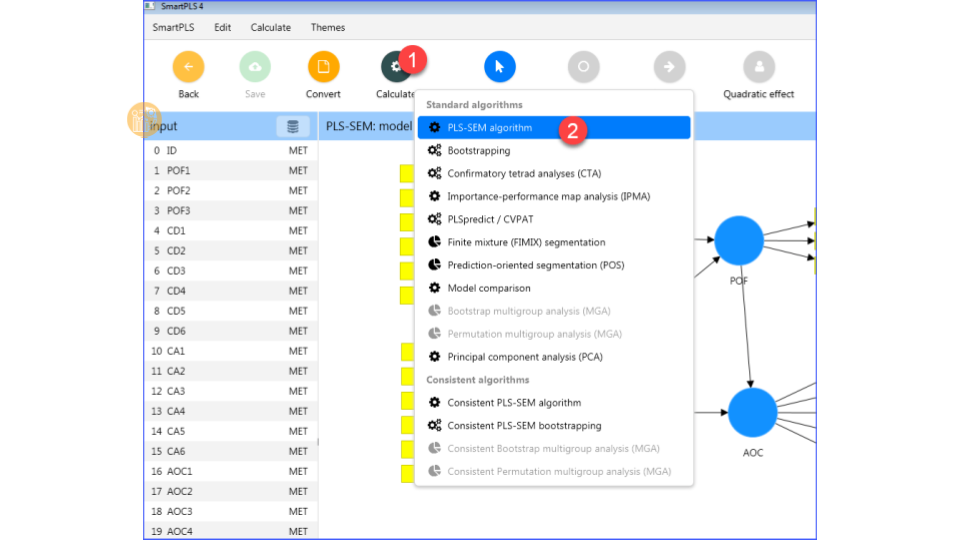Image resolution: width=960 pixels, height=540 pixels.
Task: Click the green Save cloud icon
Action: 255,67
